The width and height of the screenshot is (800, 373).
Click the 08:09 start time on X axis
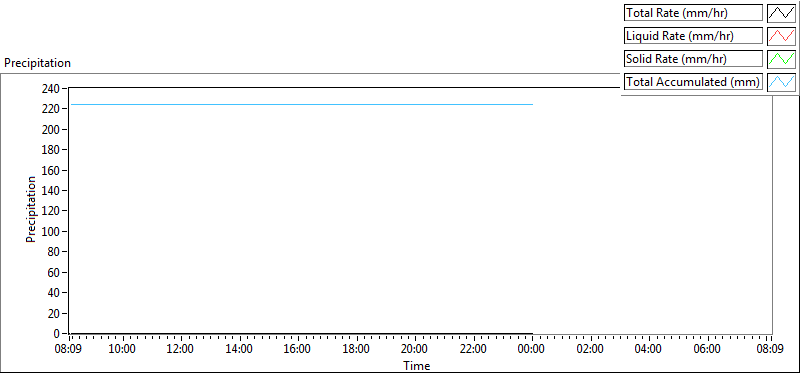(x=70, y=350)
